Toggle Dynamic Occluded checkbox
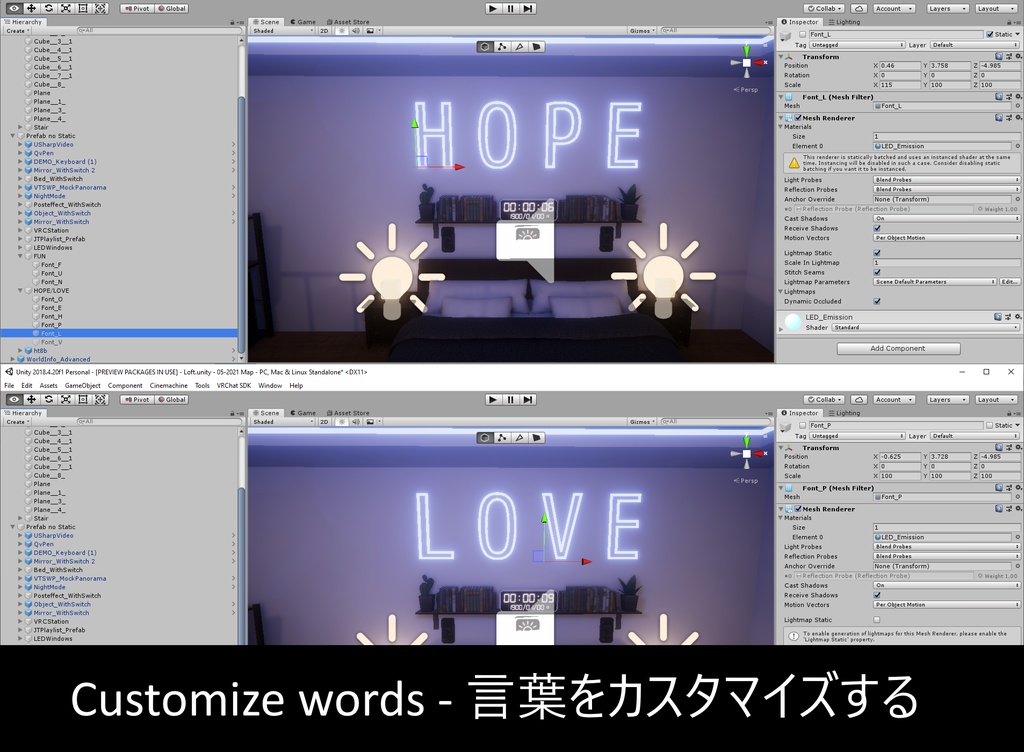 (x=878, y=302)
